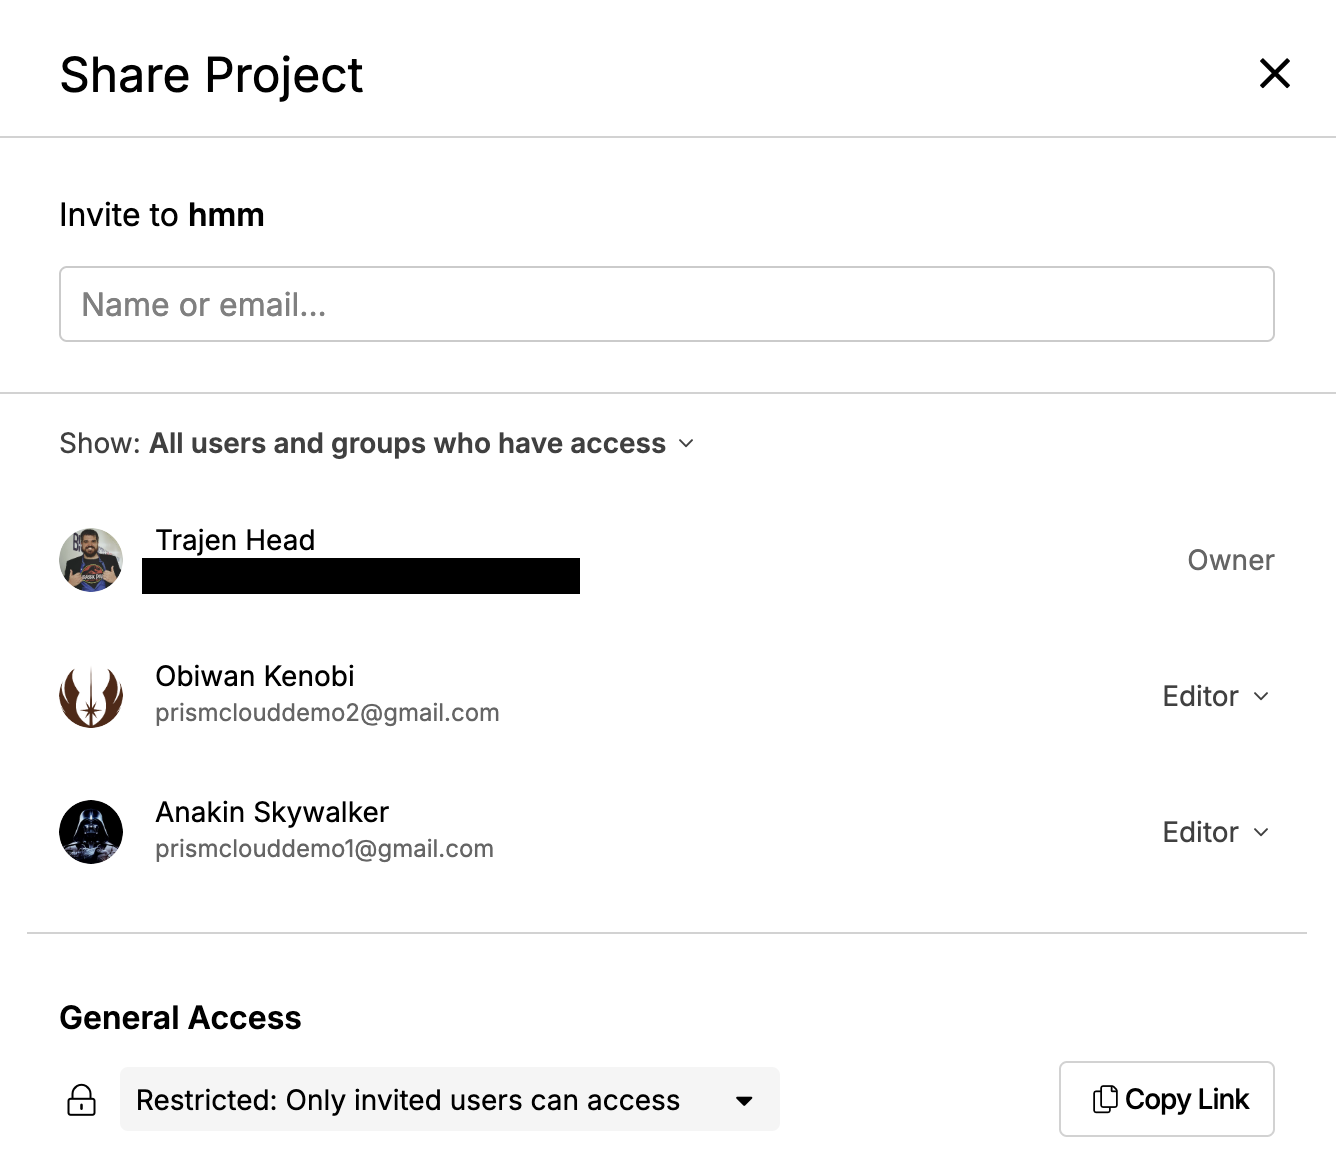Click the Owner role label
Viewport: 1336px width, 1166px height.
click(x=1230, y=560)
